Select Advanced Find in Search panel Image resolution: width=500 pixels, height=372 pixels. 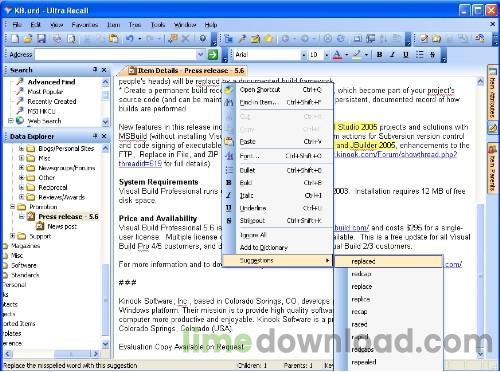tap(51, 82)
